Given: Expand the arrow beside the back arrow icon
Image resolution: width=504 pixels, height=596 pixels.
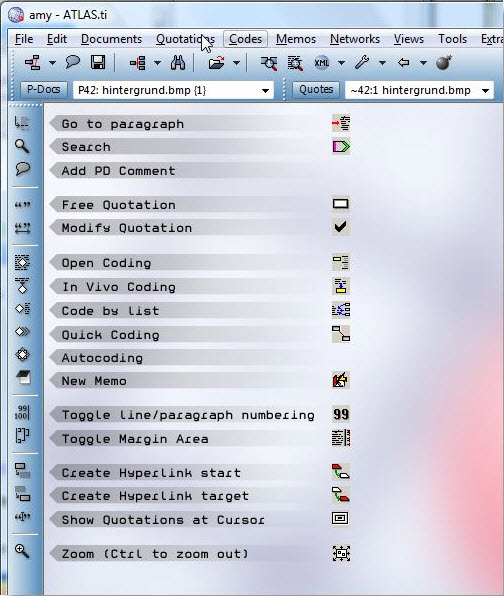Looking at the screenshot, I should 423,63.
